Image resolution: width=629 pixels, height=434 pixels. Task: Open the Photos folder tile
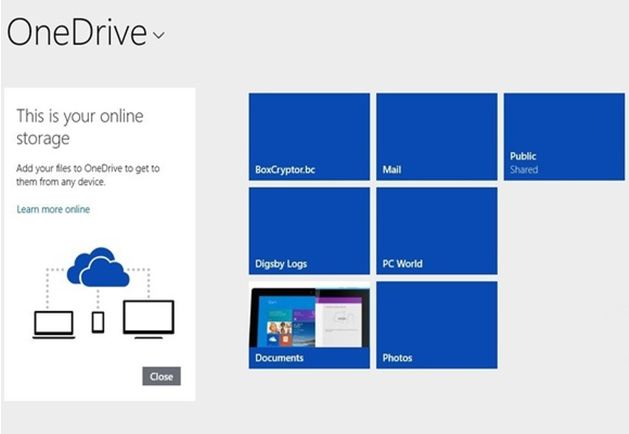click(x=437, y=325)
